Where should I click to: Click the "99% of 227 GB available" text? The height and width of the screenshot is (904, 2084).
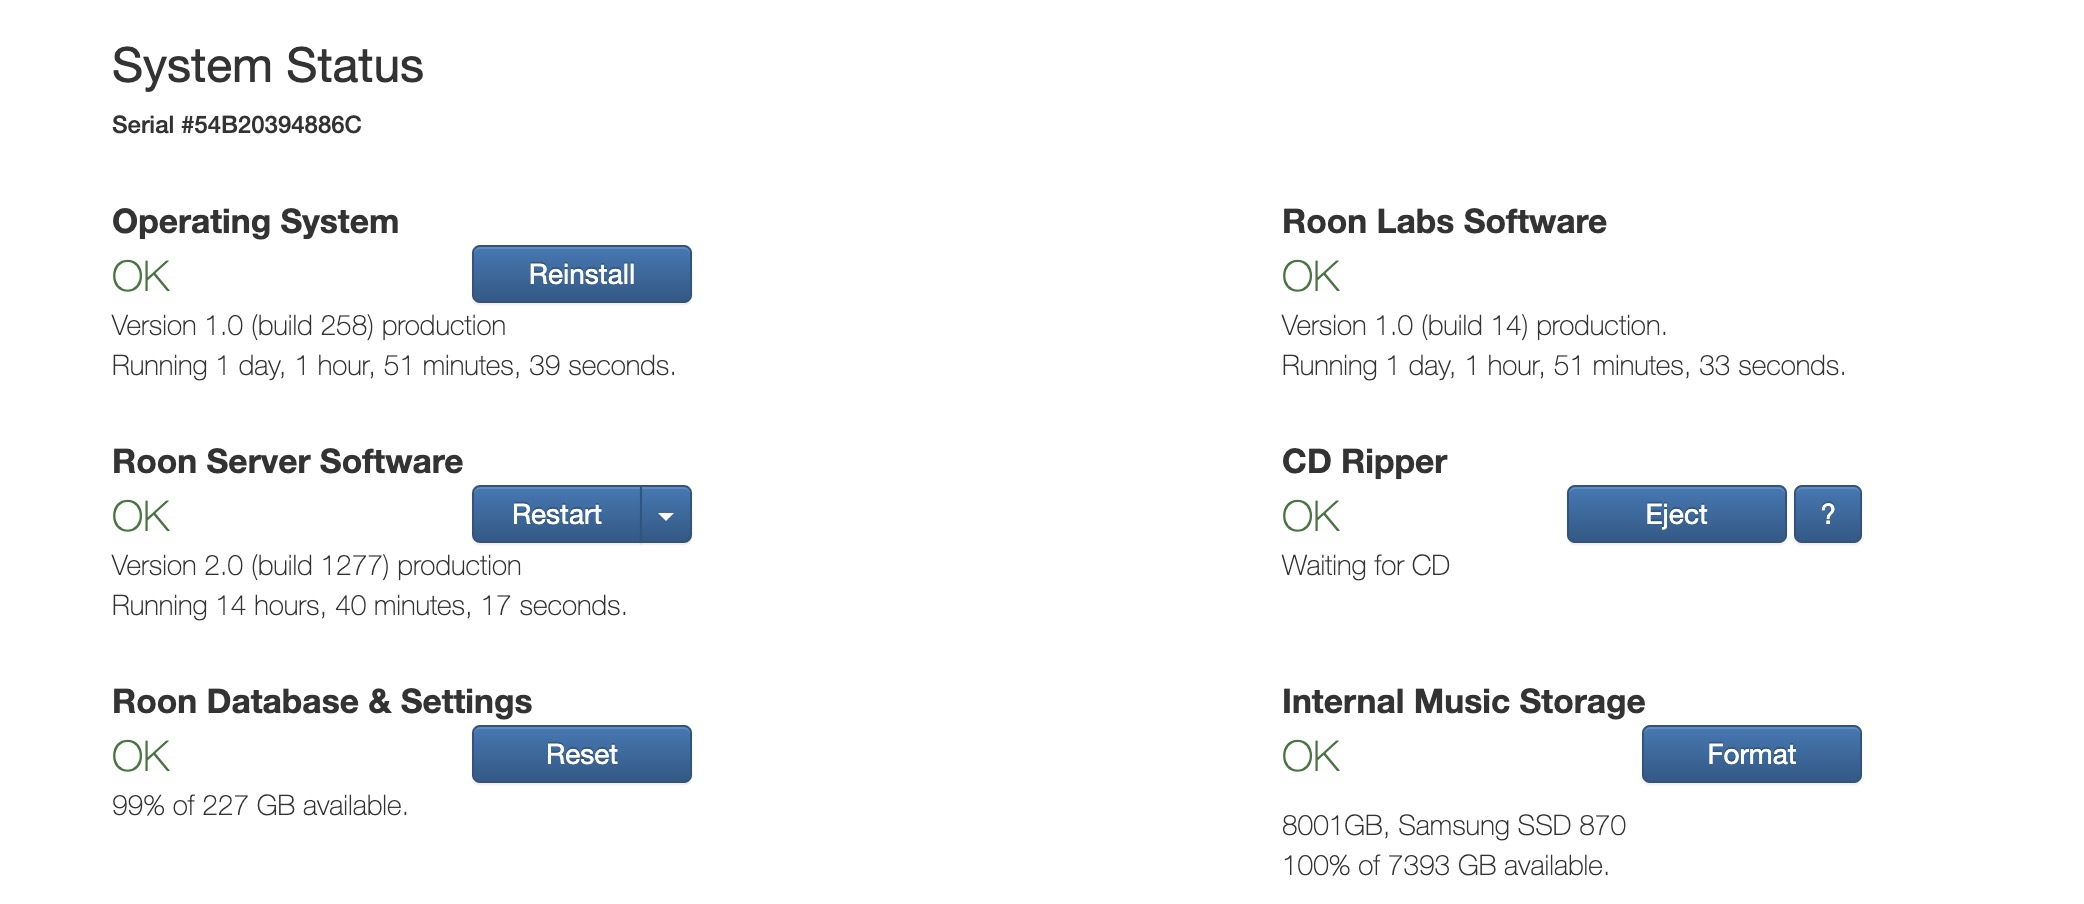coord(260,806)
